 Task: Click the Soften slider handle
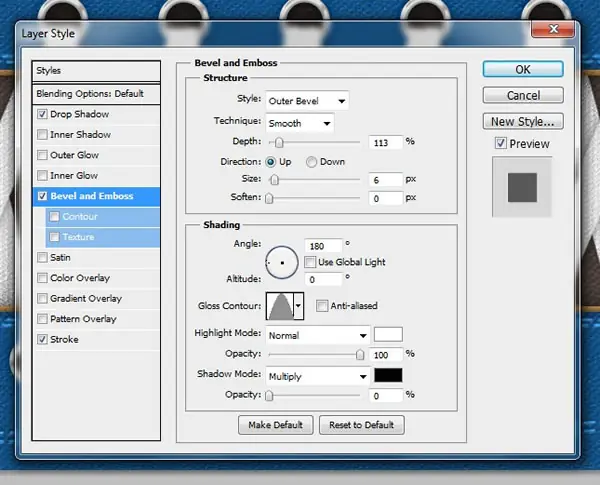coord(269,198)
